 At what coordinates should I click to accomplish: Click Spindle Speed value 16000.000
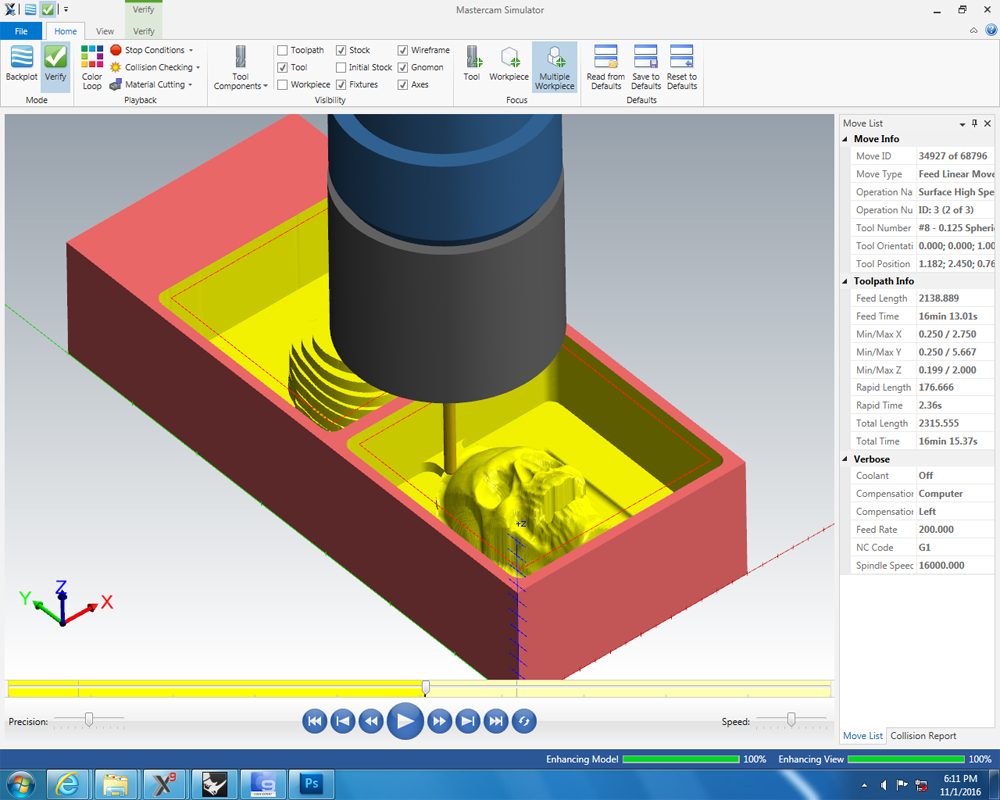[941, 565]
